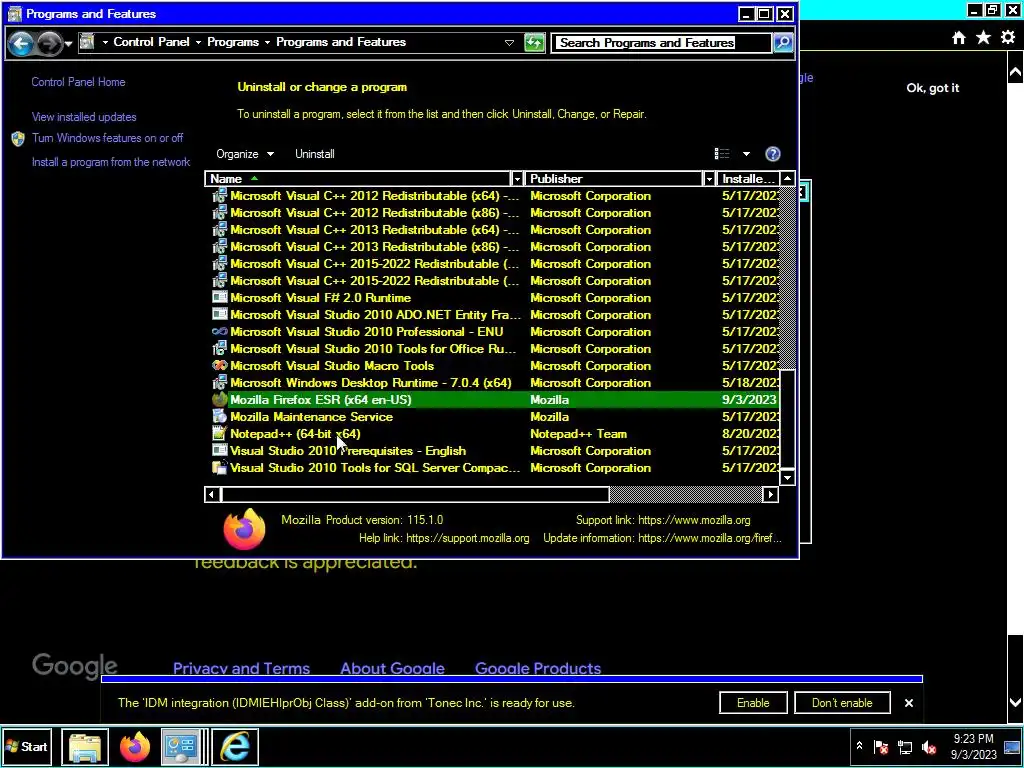Open the gear tools icon in Internet Explorer

[x=1008, y=38]
